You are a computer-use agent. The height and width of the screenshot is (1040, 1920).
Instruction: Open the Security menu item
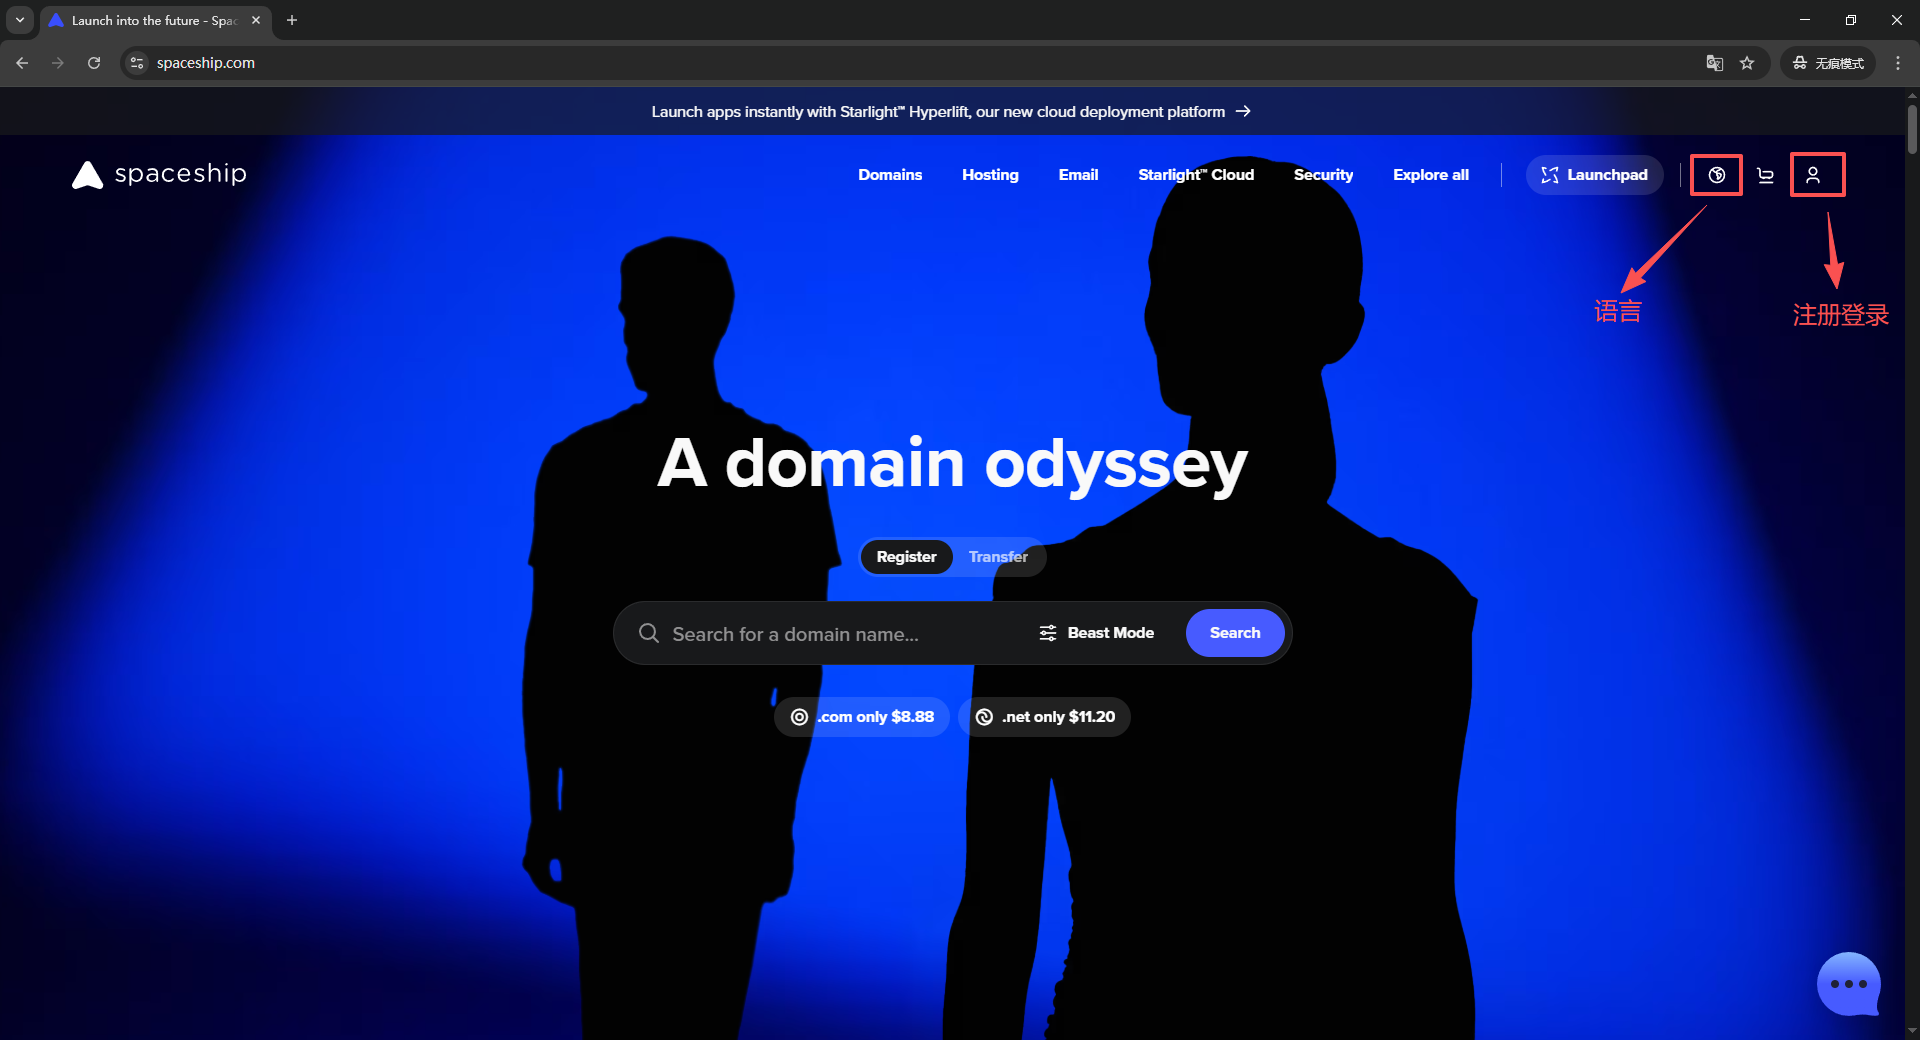tap(1322, 175)
